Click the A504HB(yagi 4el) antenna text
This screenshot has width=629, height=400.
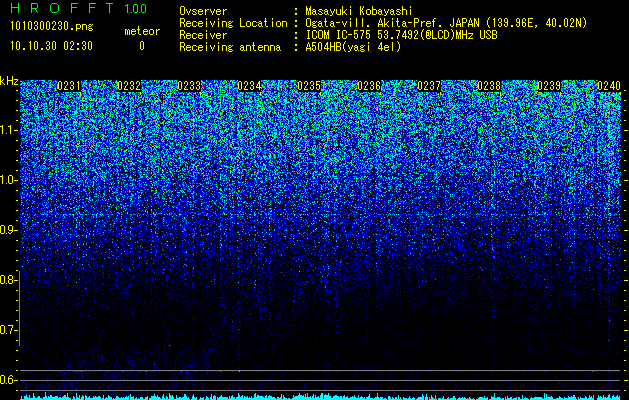(x=353, y=47)
